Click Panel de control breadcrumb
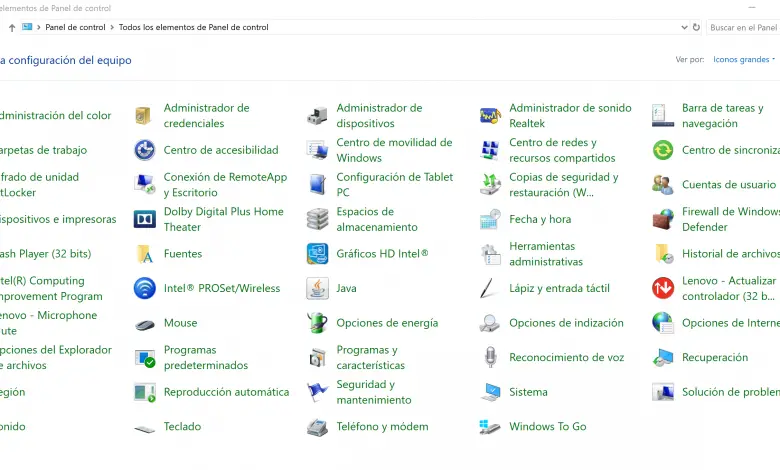 pyautogui.click(x=75, y=27)
